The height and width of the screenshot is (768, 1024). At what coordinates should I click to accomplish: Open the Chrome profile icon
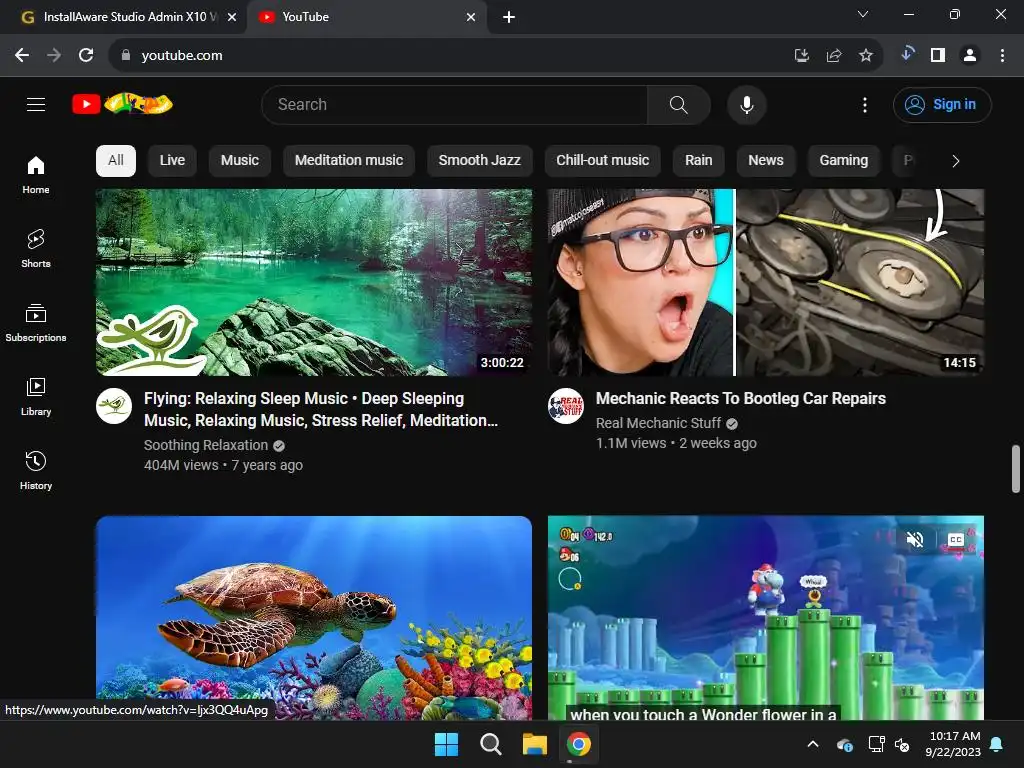[x=970, y=56]
